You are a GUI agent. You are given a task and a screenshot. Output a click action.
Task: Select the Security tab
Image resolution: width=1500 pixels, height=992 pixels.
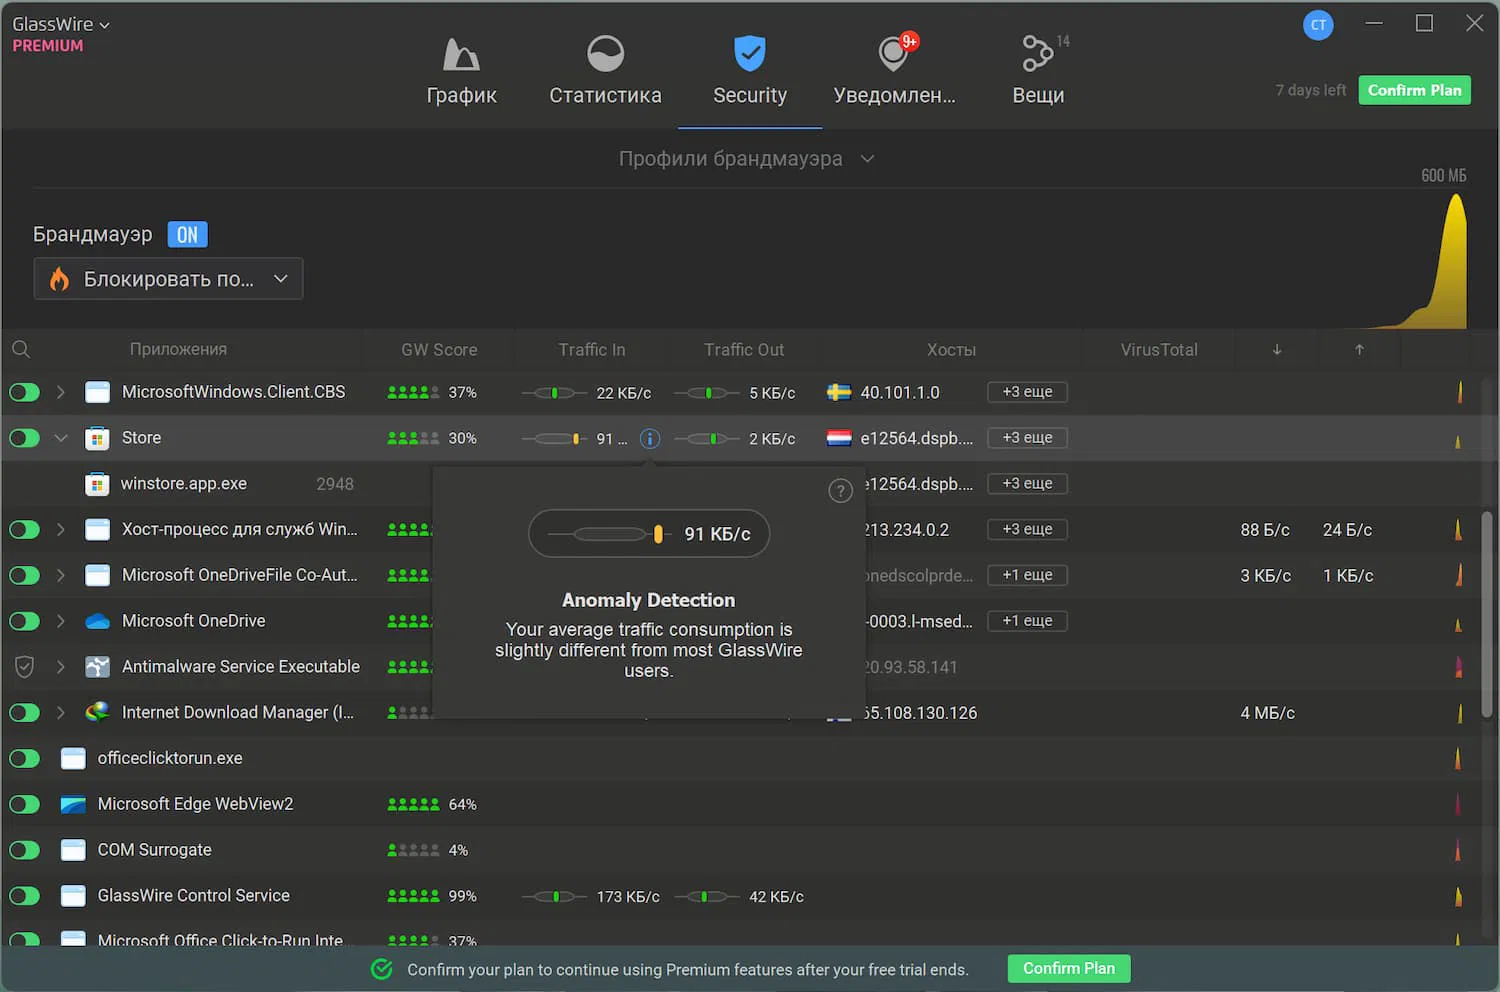(750, 71)
